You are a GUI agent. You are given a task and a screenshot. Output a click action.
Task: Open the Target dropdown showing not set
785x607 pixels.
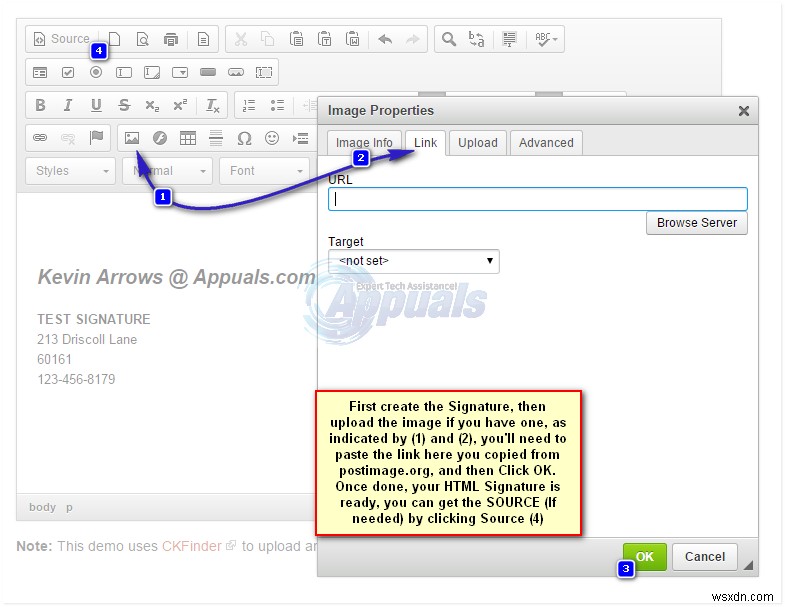point(414,261)
